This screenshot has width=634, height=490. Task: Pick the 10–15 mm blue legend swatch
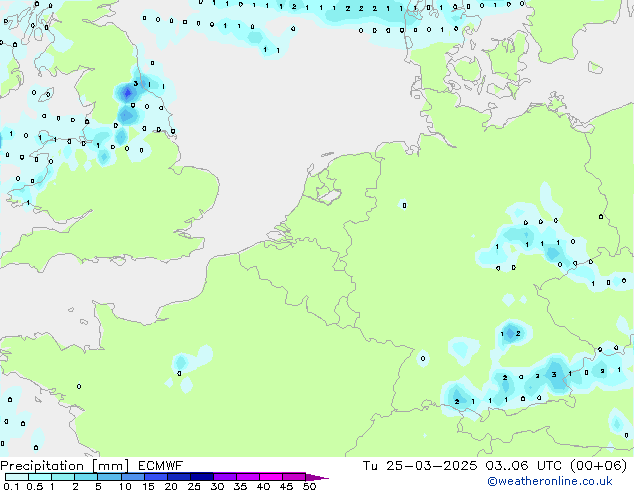pos(132,477)
